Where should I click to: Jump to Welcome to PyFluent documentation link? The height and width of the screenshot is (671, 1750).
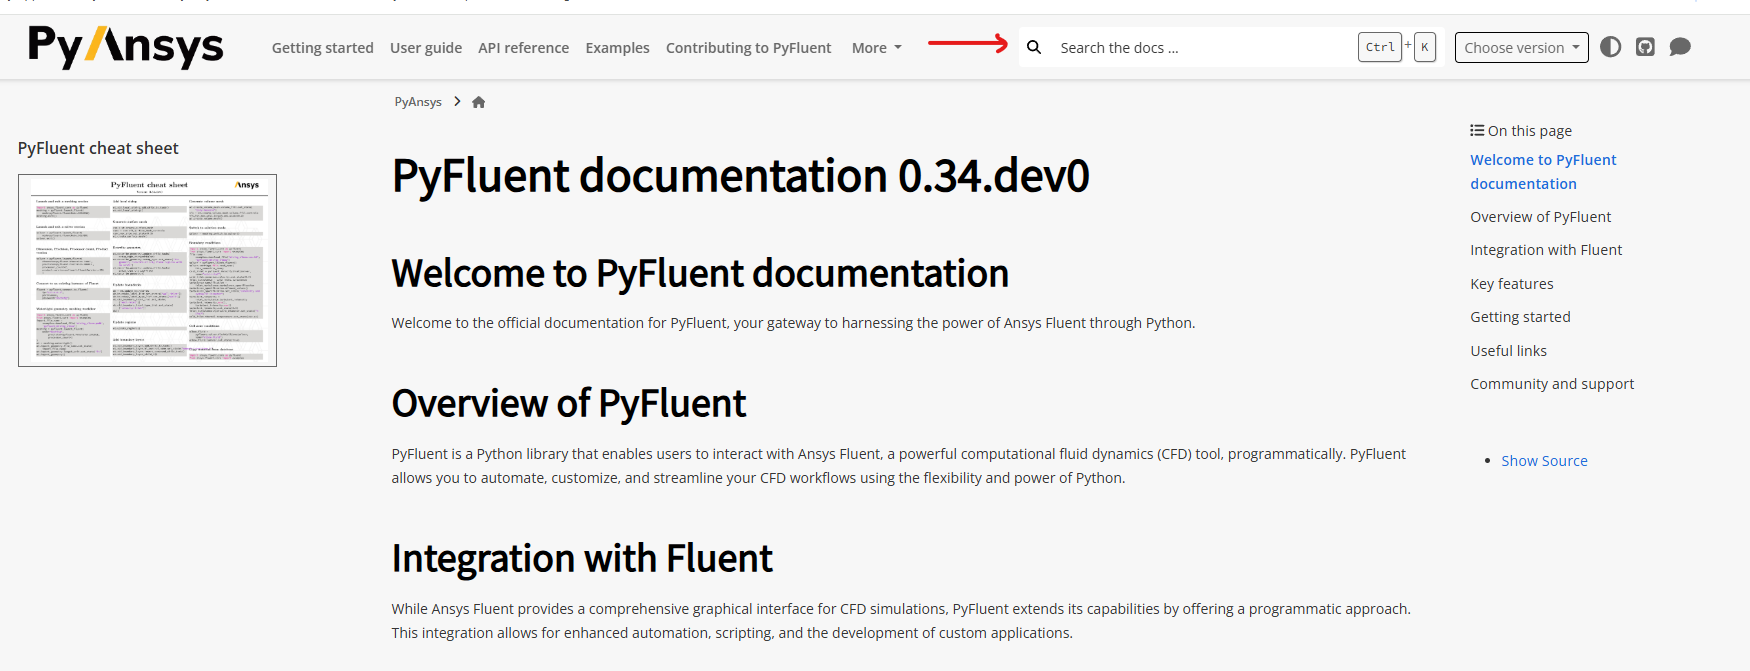[x=1543, y=172]
